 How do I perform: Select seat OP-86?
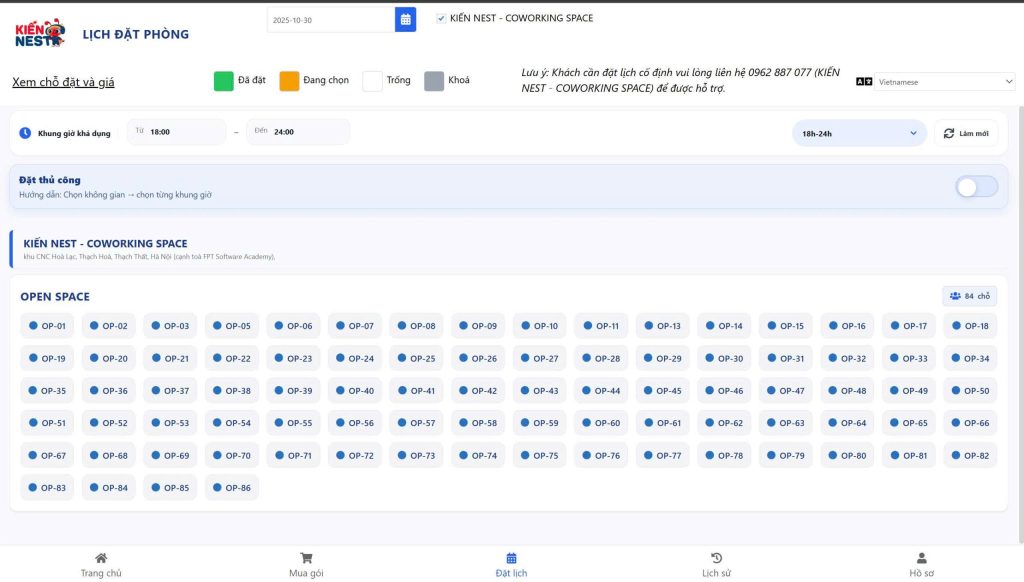click(x=232, y=487)
